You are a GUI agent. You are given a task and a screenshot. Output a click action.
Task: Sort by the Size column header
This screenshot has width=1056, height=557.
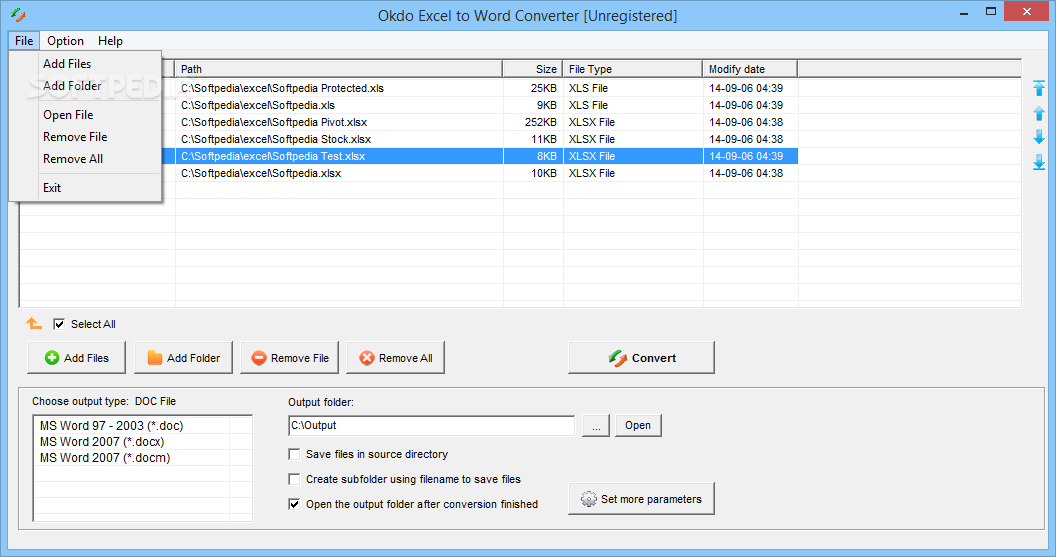[533, 69]
